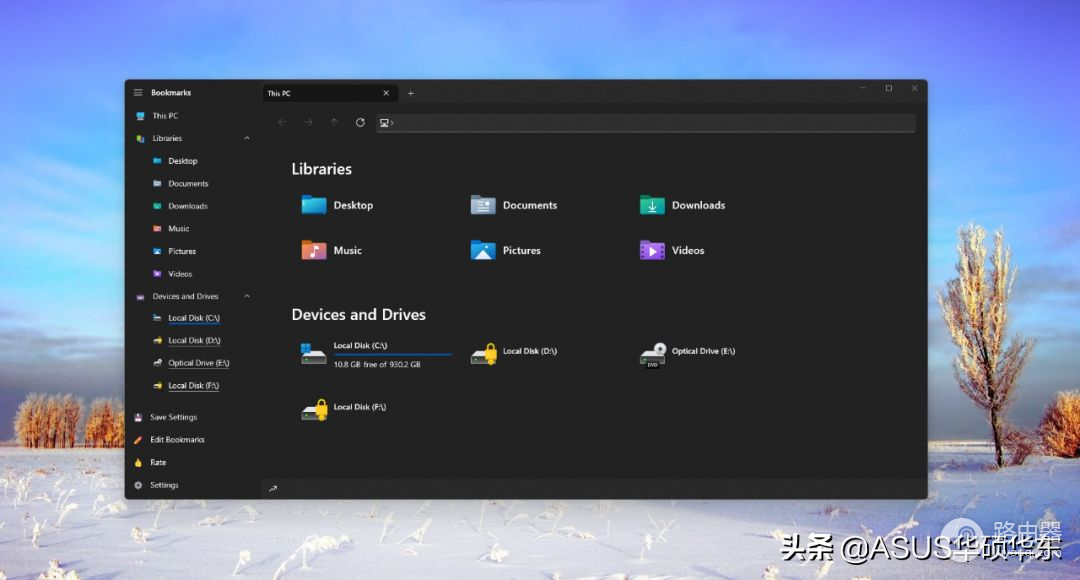Screen dimensions: 1080x580
Task: Add a new tab with plus button
Action: [x=411, y=93]
